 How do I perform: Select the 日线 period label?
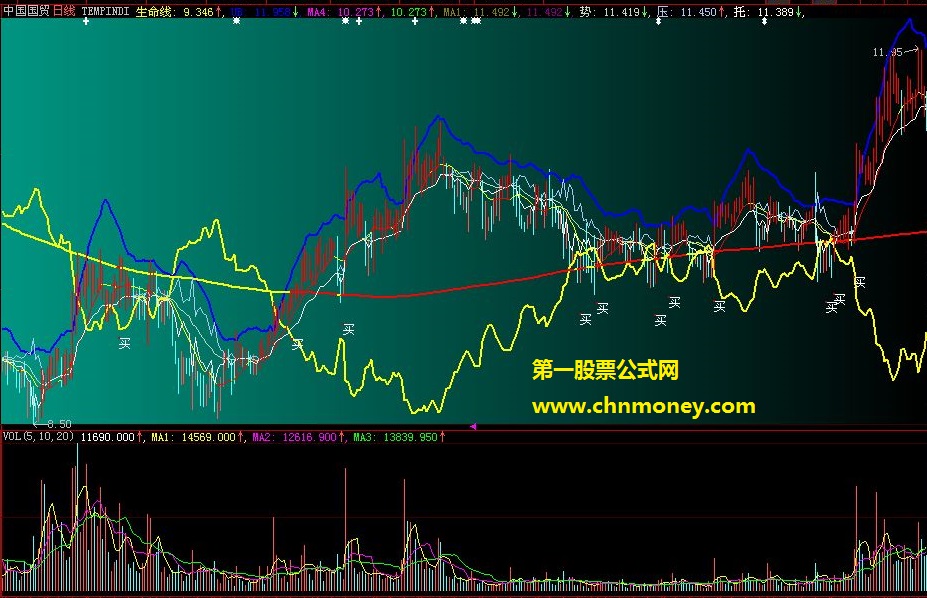[64, 11]
